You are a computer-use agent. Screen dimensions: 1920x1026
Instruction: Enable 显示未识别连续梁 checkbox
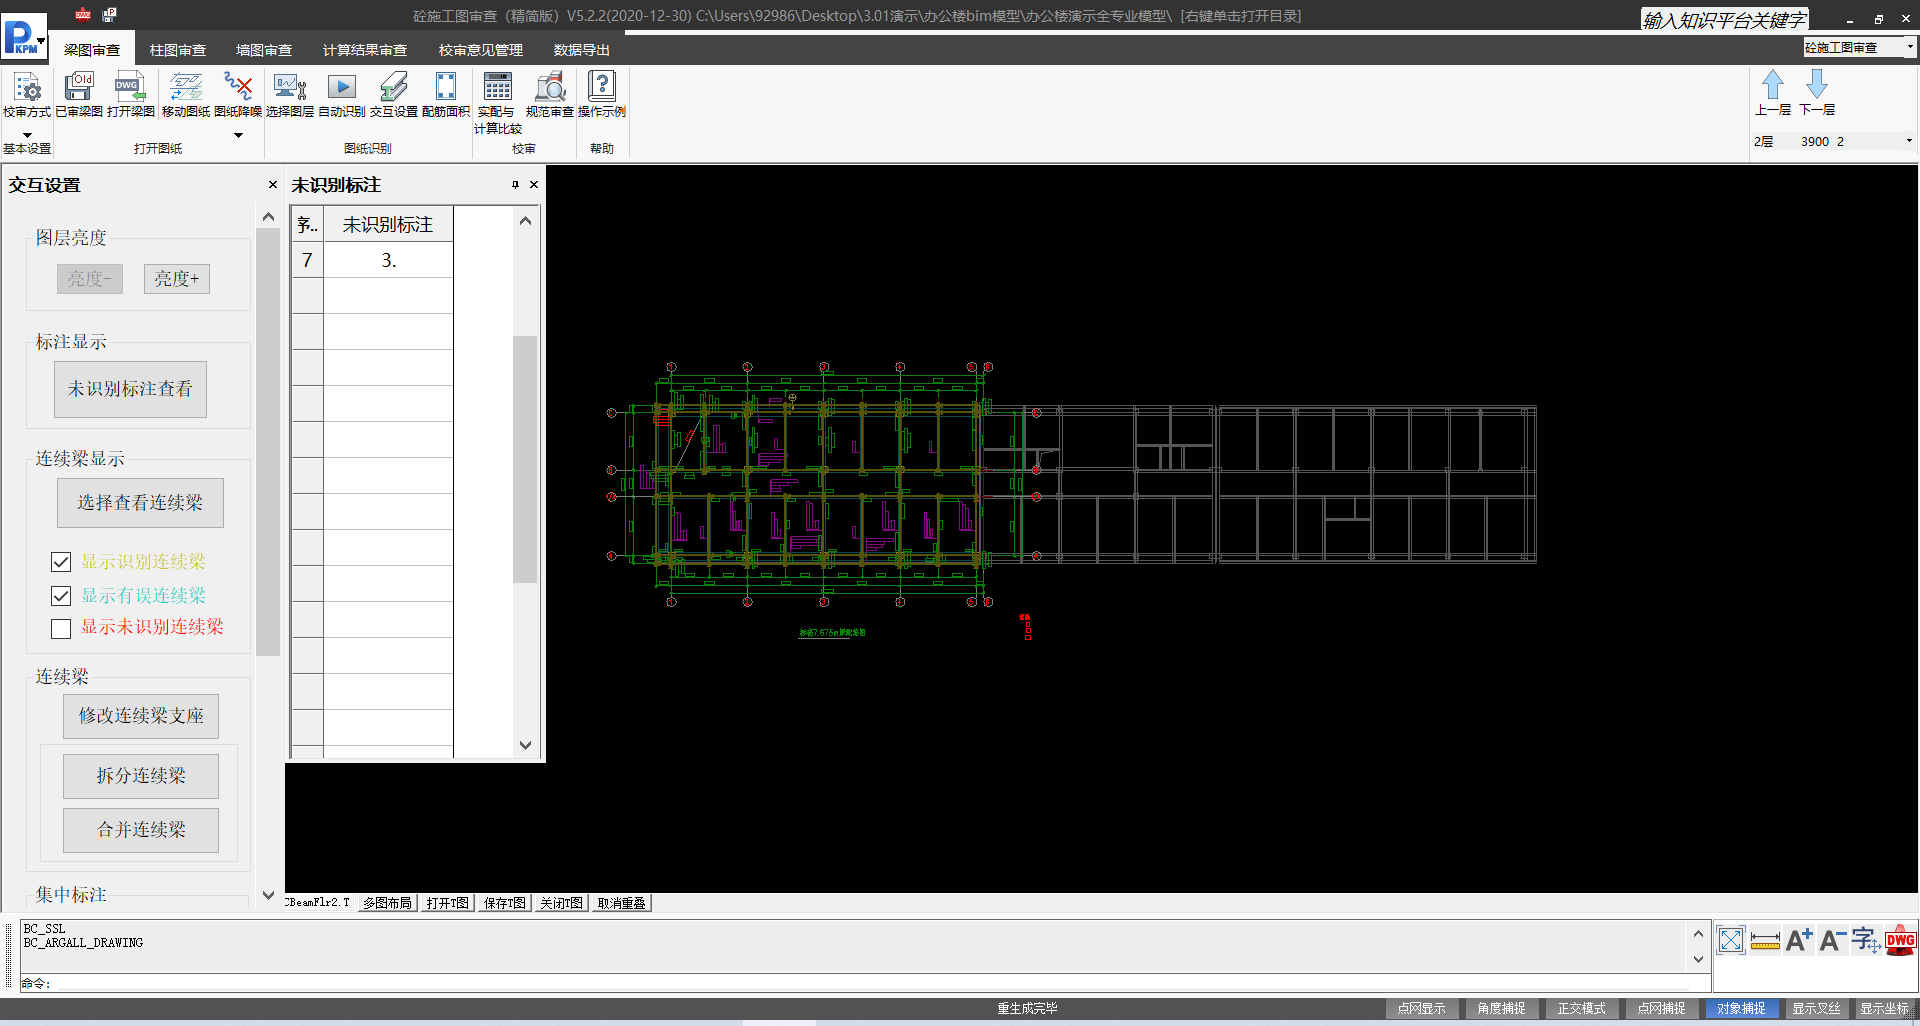pyautogui.click(x=61, y=628)
